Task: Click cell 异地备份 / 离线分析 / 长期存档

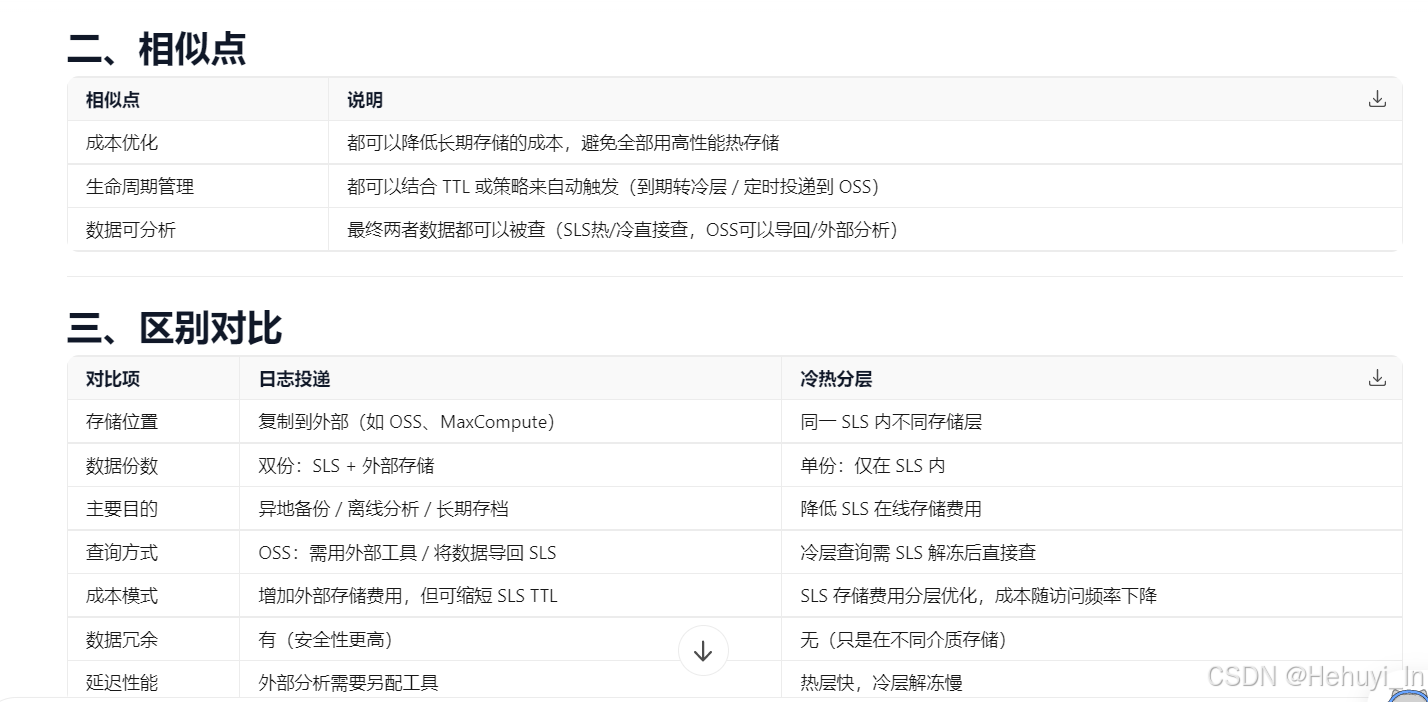Action: pos(383,509)
